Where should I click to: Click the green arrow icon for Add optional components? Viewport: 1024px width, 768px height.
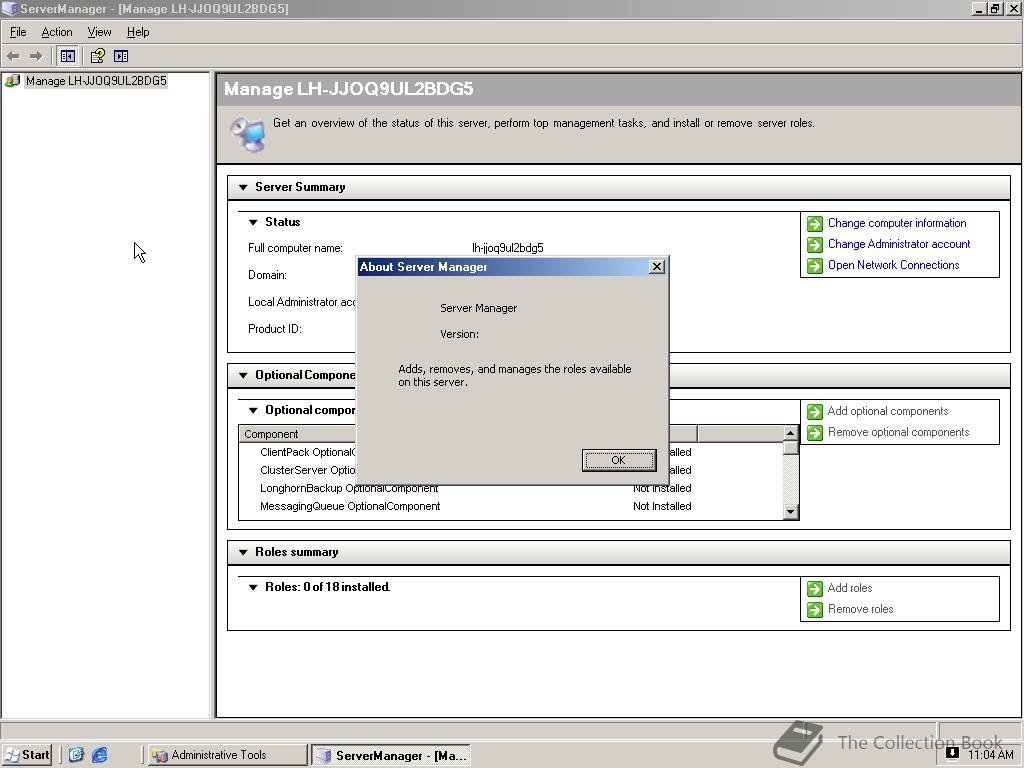click(814, 411)
